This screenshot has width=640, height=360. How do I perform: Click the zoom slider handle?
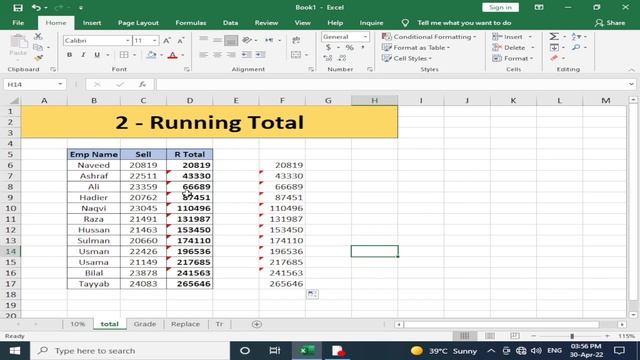coord(572,336)
